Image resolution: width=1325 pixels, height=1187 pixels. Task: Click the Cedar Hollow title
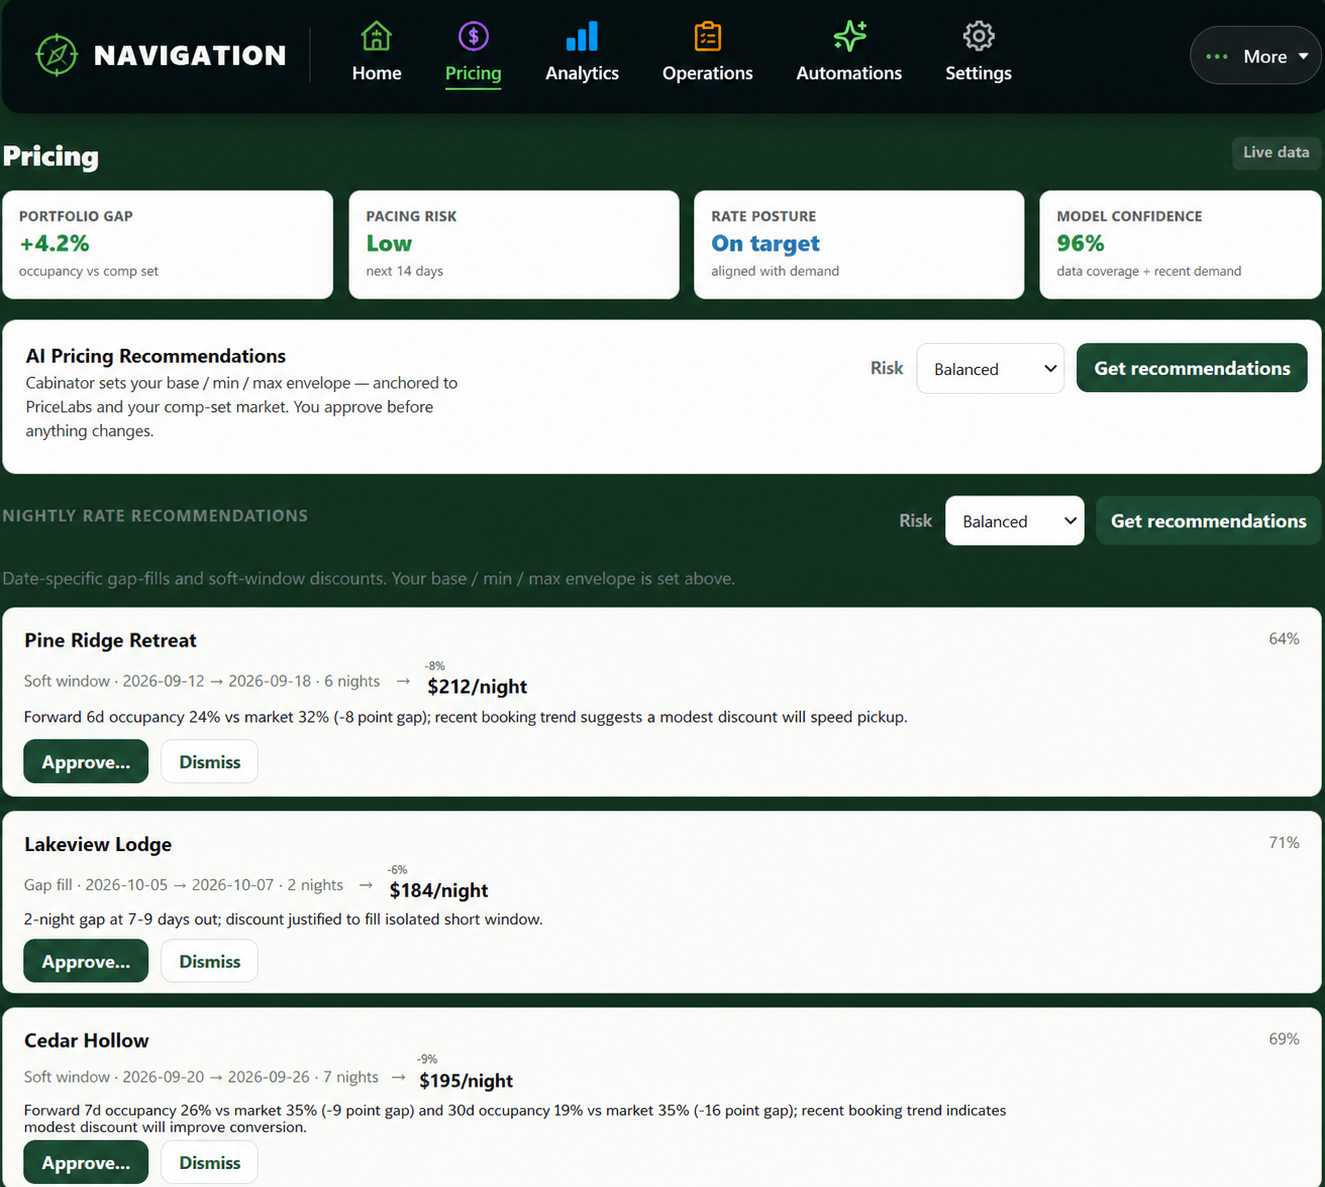point(86,1040)
